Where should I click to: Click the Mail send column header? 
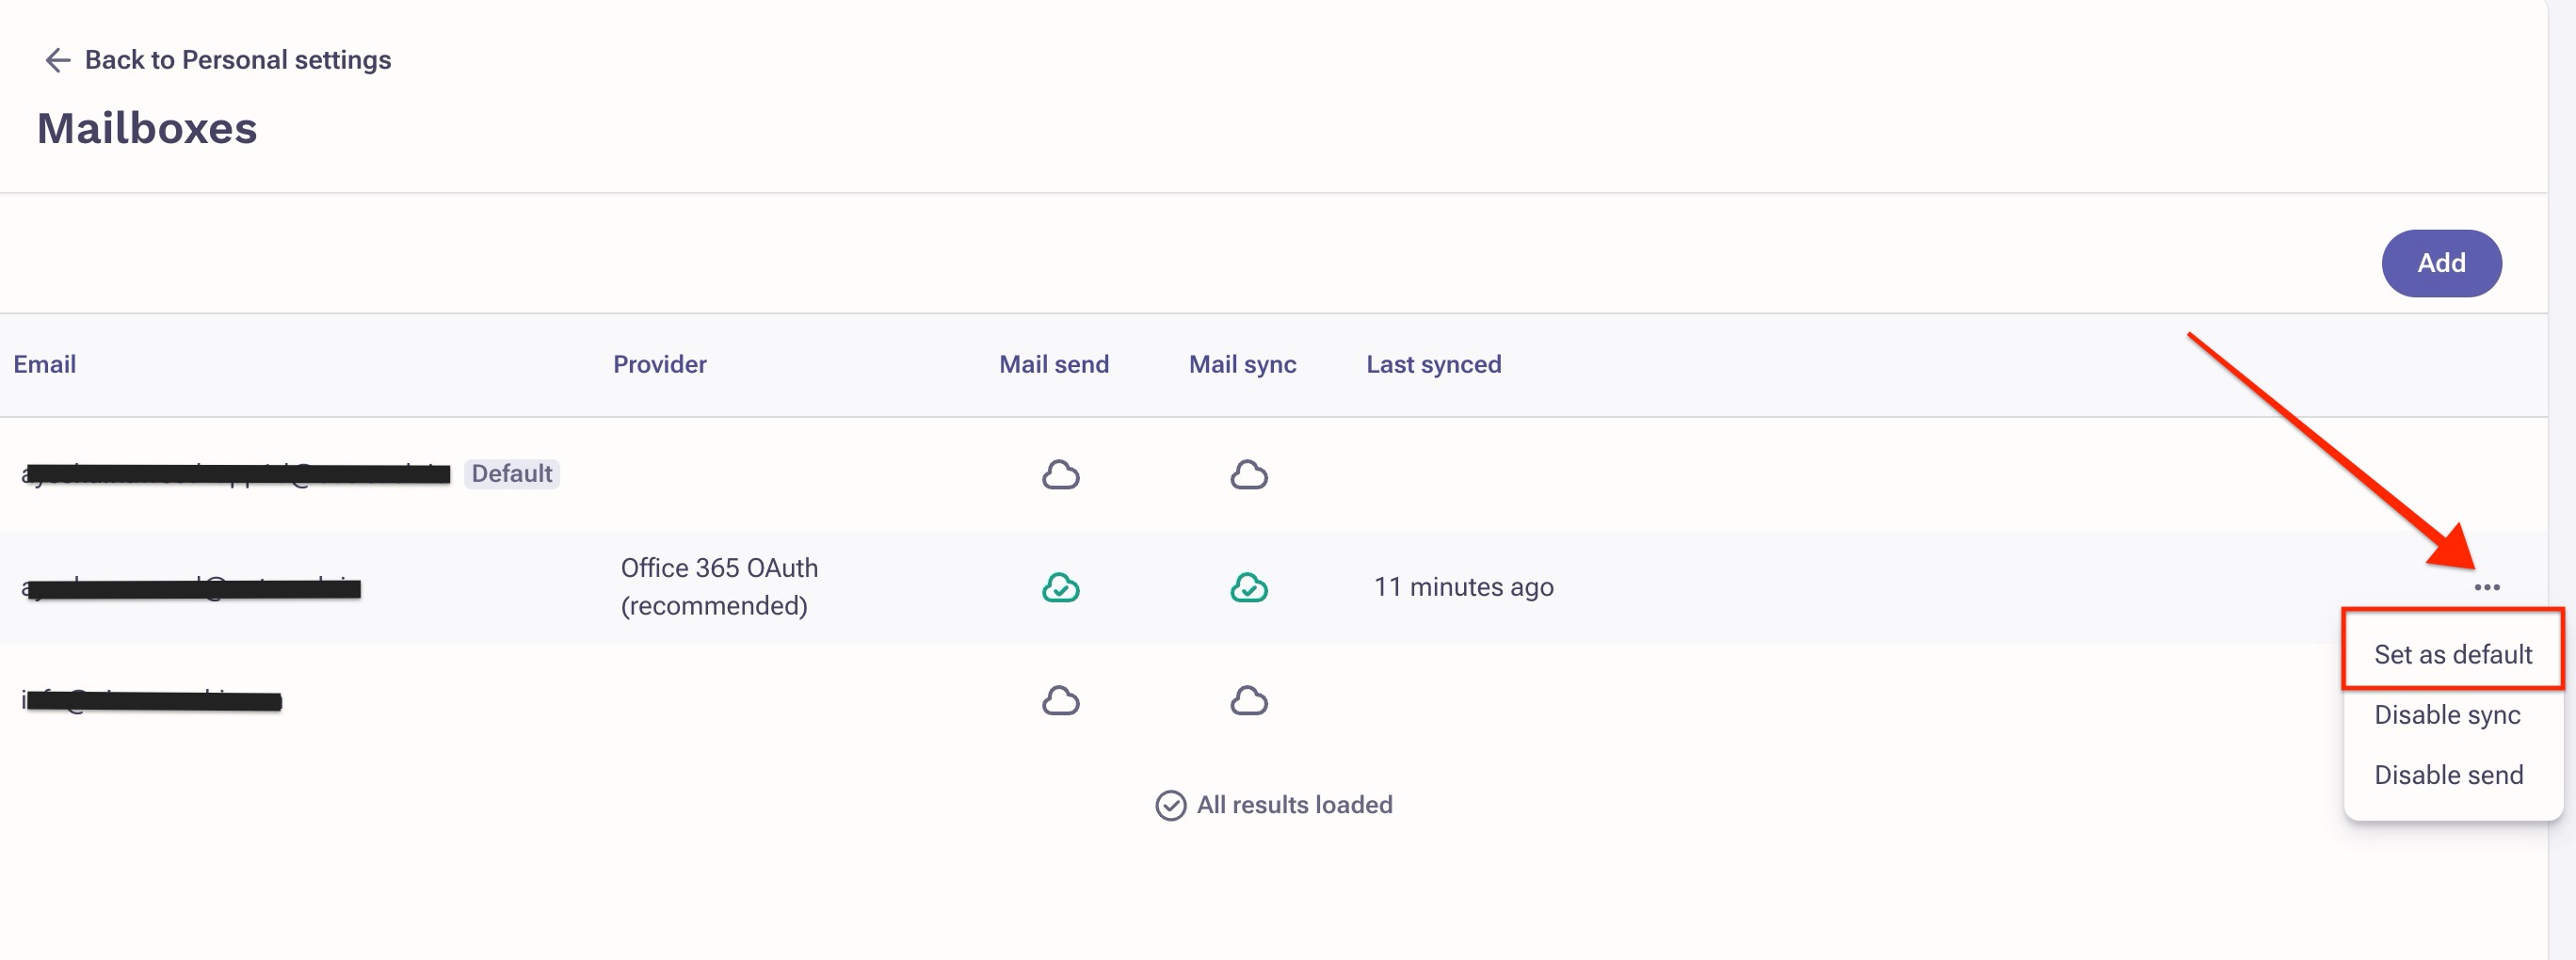point(1054,364)
